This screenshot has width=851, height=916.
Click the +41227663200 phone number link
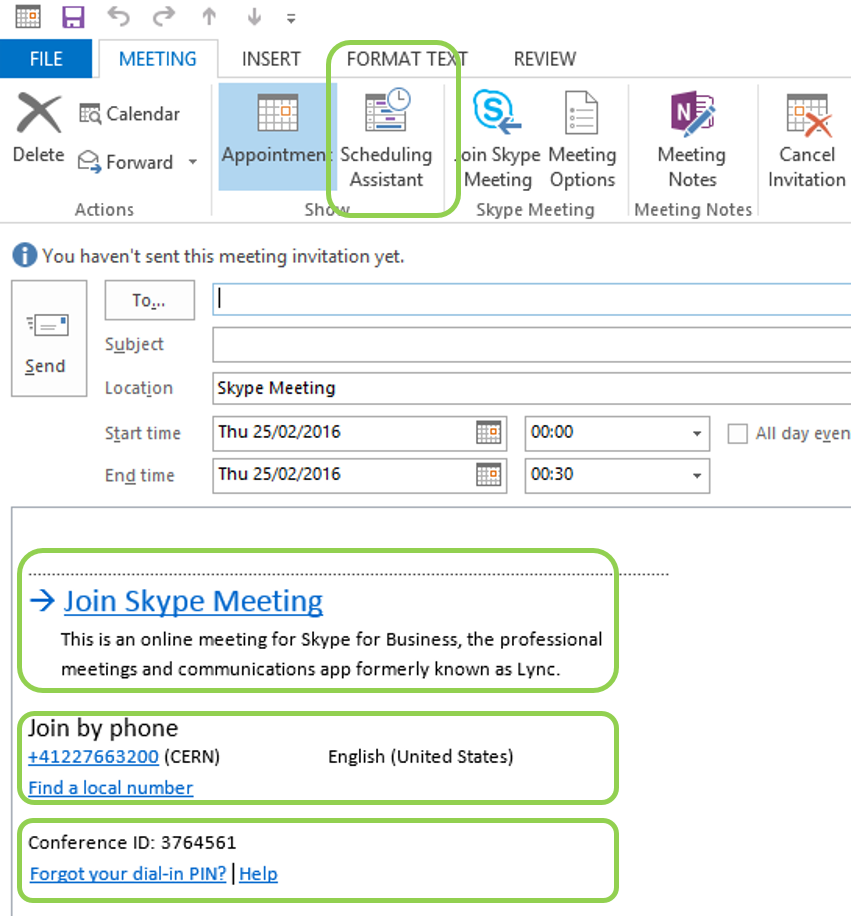(93, 757)
